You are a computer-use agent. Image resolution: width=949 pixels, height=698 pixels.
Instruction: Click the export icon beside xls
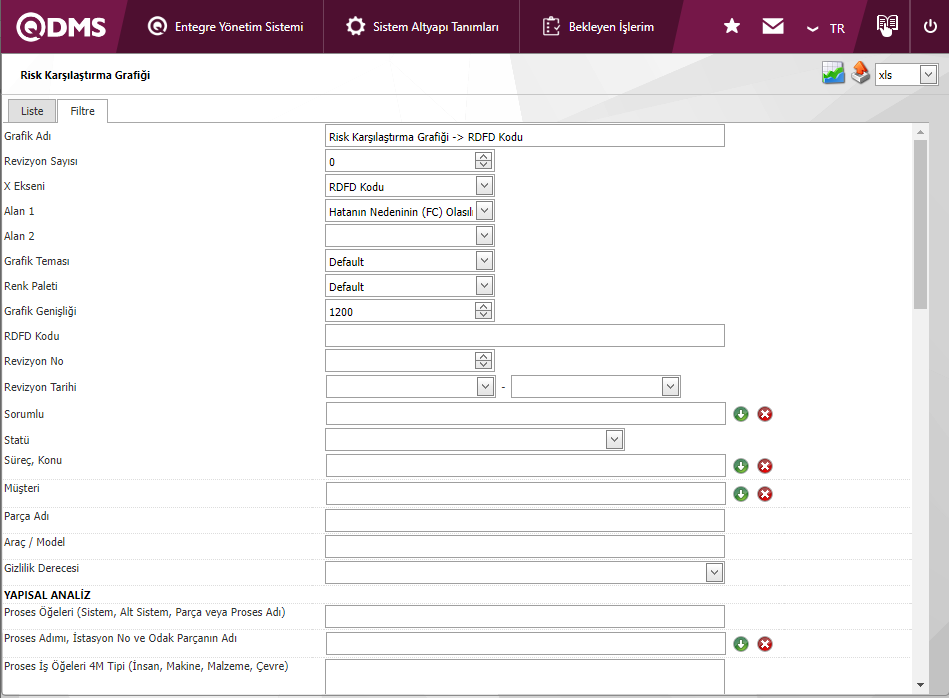coord(860,74)
